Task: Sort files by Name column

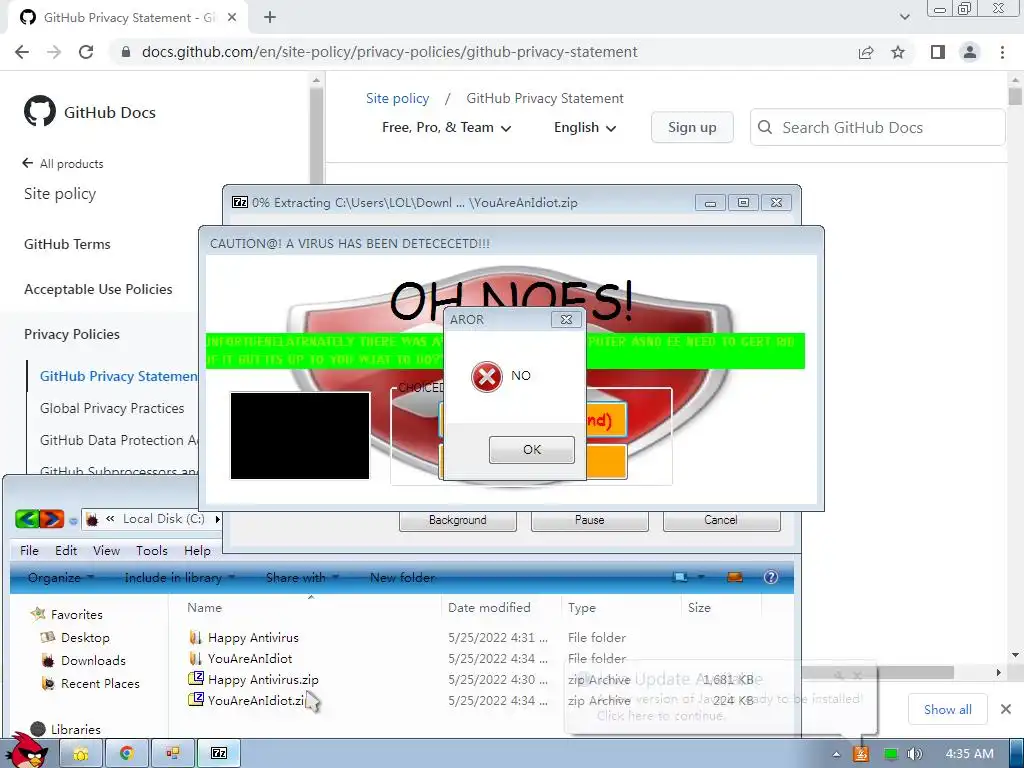Action: (204, 607)
